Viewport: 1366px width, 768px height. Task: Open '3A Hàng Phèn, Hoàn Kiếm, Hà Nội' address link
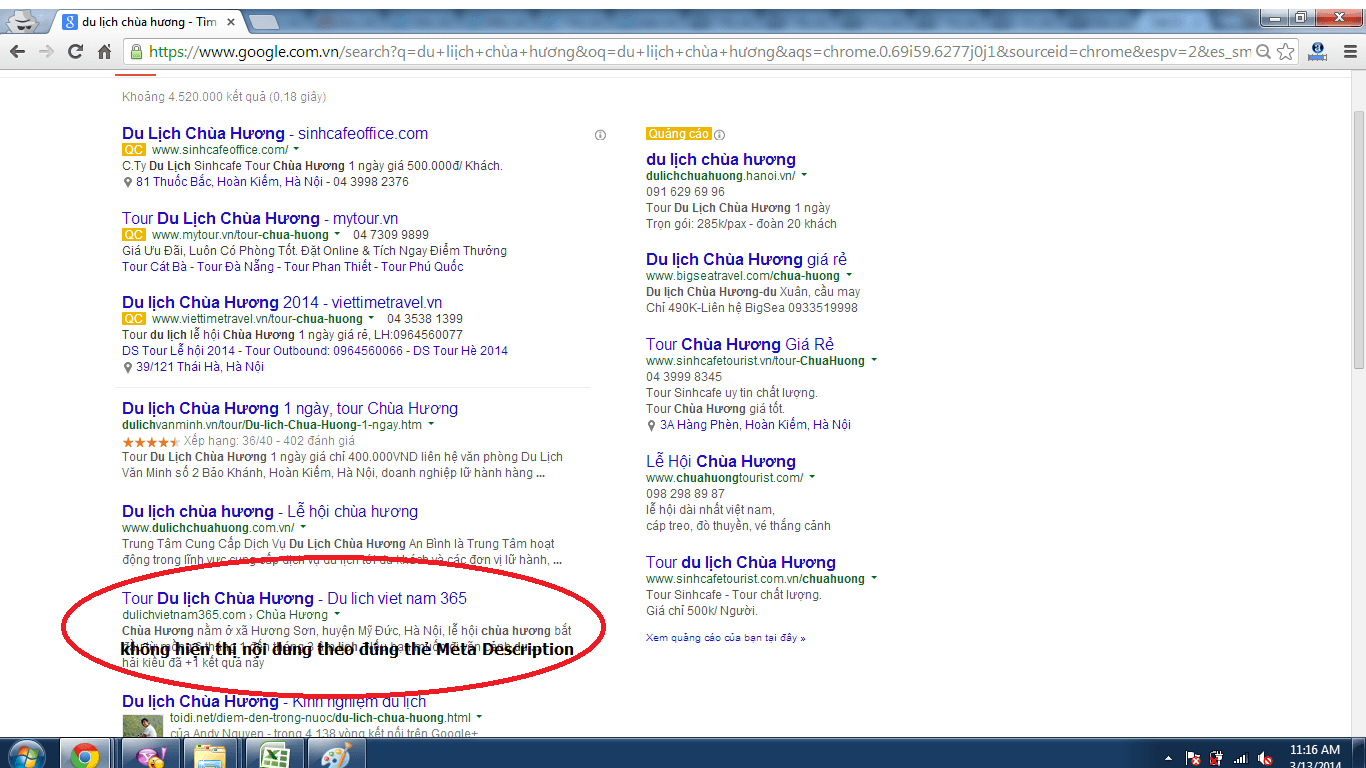coord(755,425)
